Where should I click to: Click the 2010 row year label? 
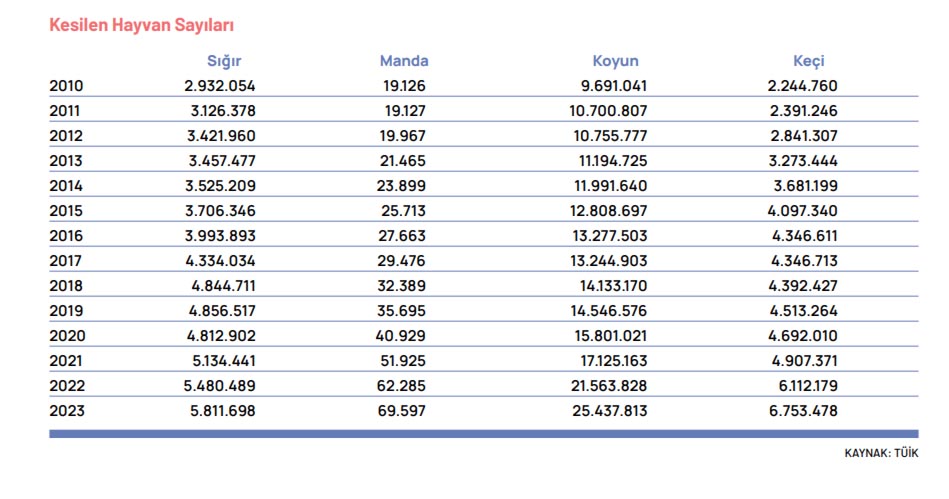pos(66,86)
